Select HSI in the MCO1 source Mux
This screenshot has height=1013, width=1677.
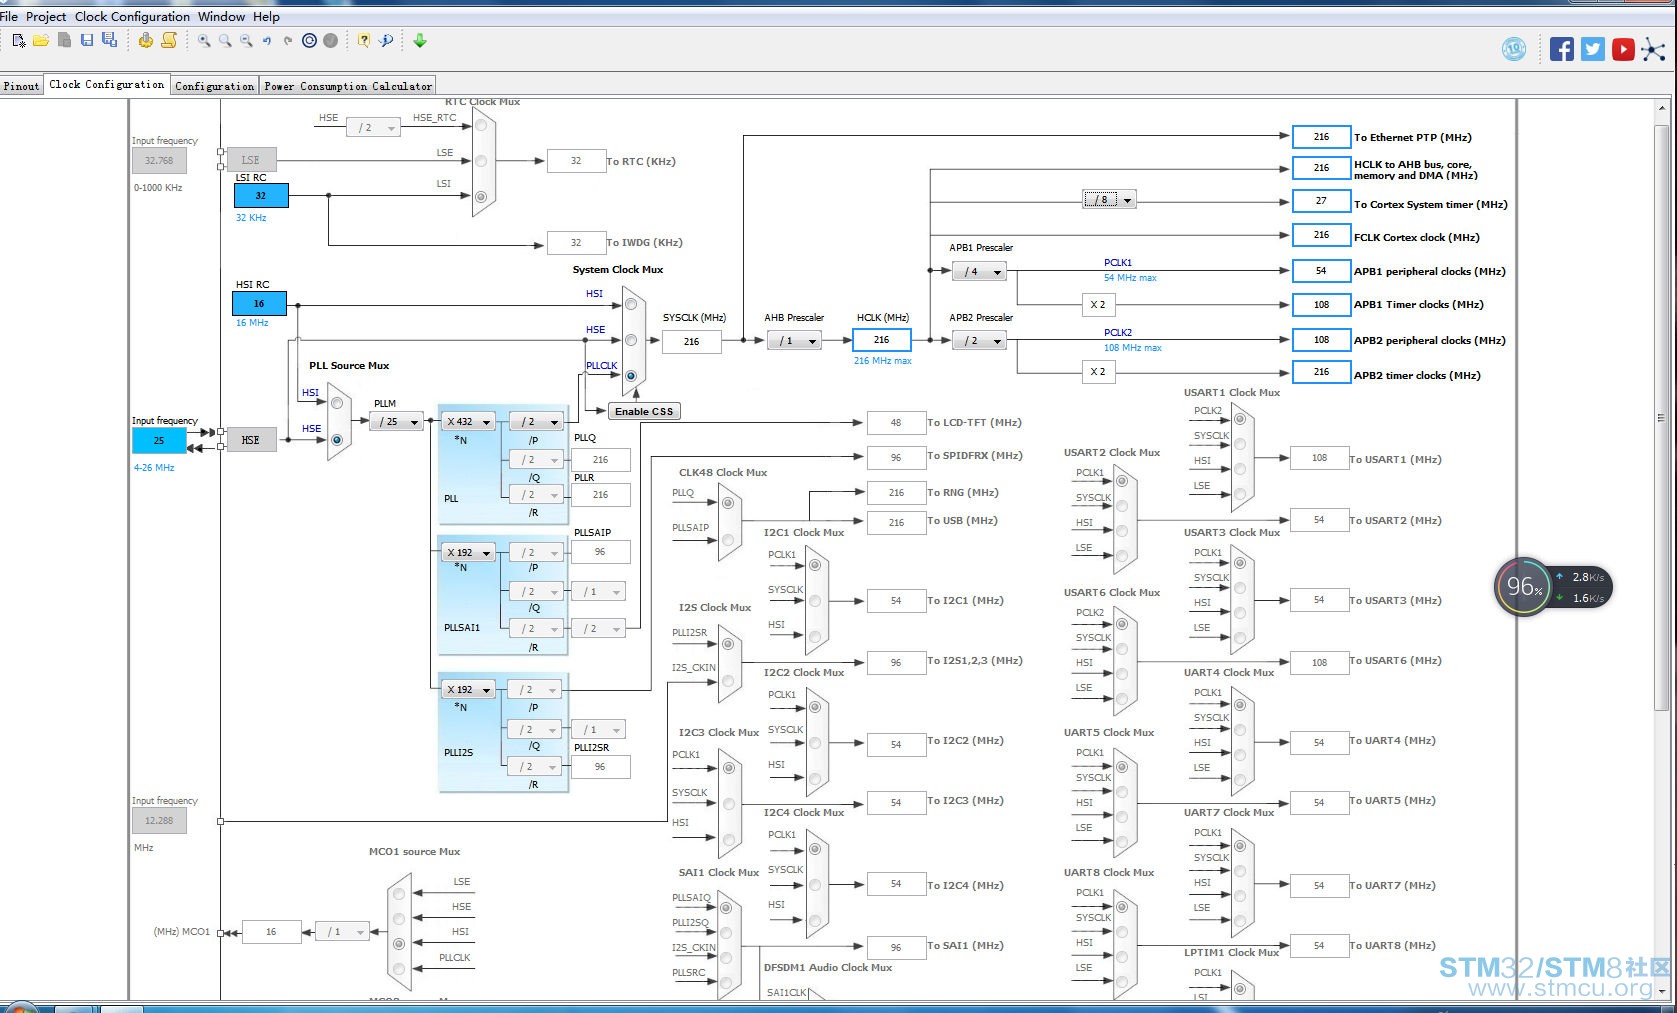click(399, 944)
